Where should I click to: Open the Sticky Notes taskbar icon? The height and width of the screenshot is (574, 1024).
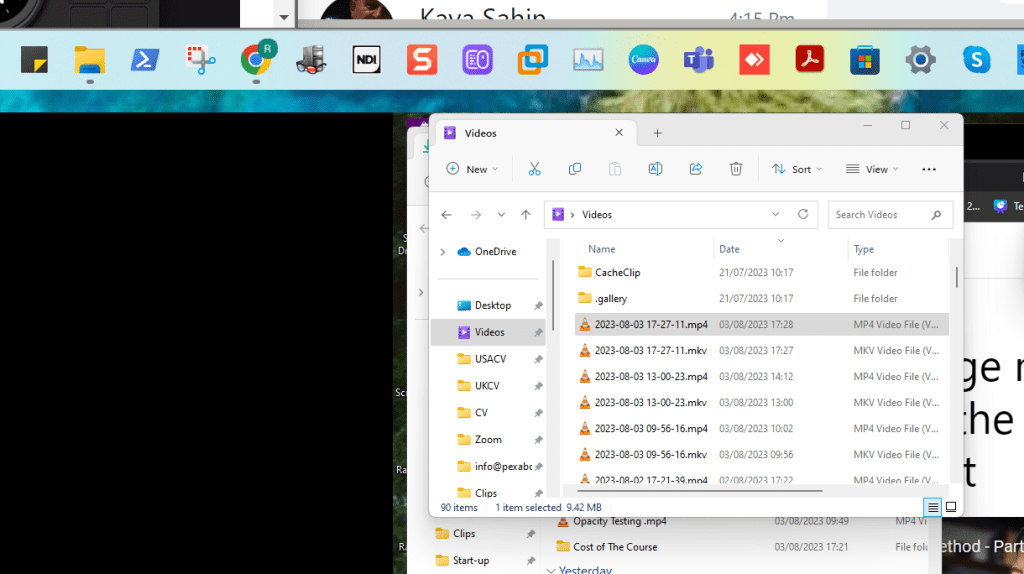pyautogui.click(x=34, y=60)
